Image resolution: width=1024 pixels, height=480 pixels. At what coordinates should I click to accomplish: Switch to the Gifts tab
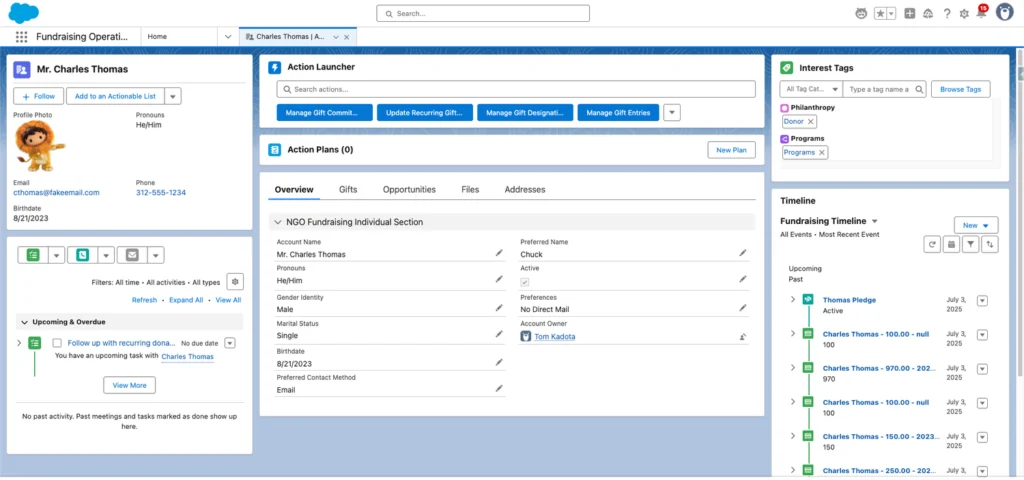click(x=348, y=189)
